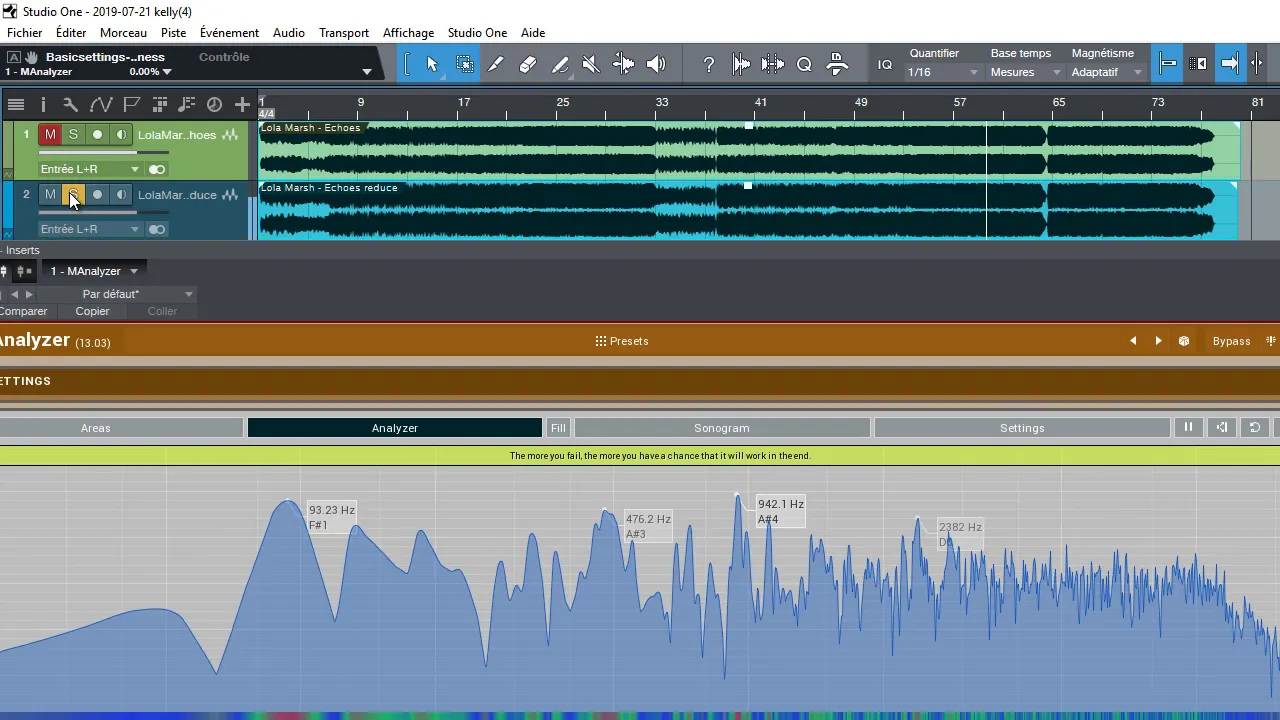Toggle monitor on track 1

tap(121, 135)
